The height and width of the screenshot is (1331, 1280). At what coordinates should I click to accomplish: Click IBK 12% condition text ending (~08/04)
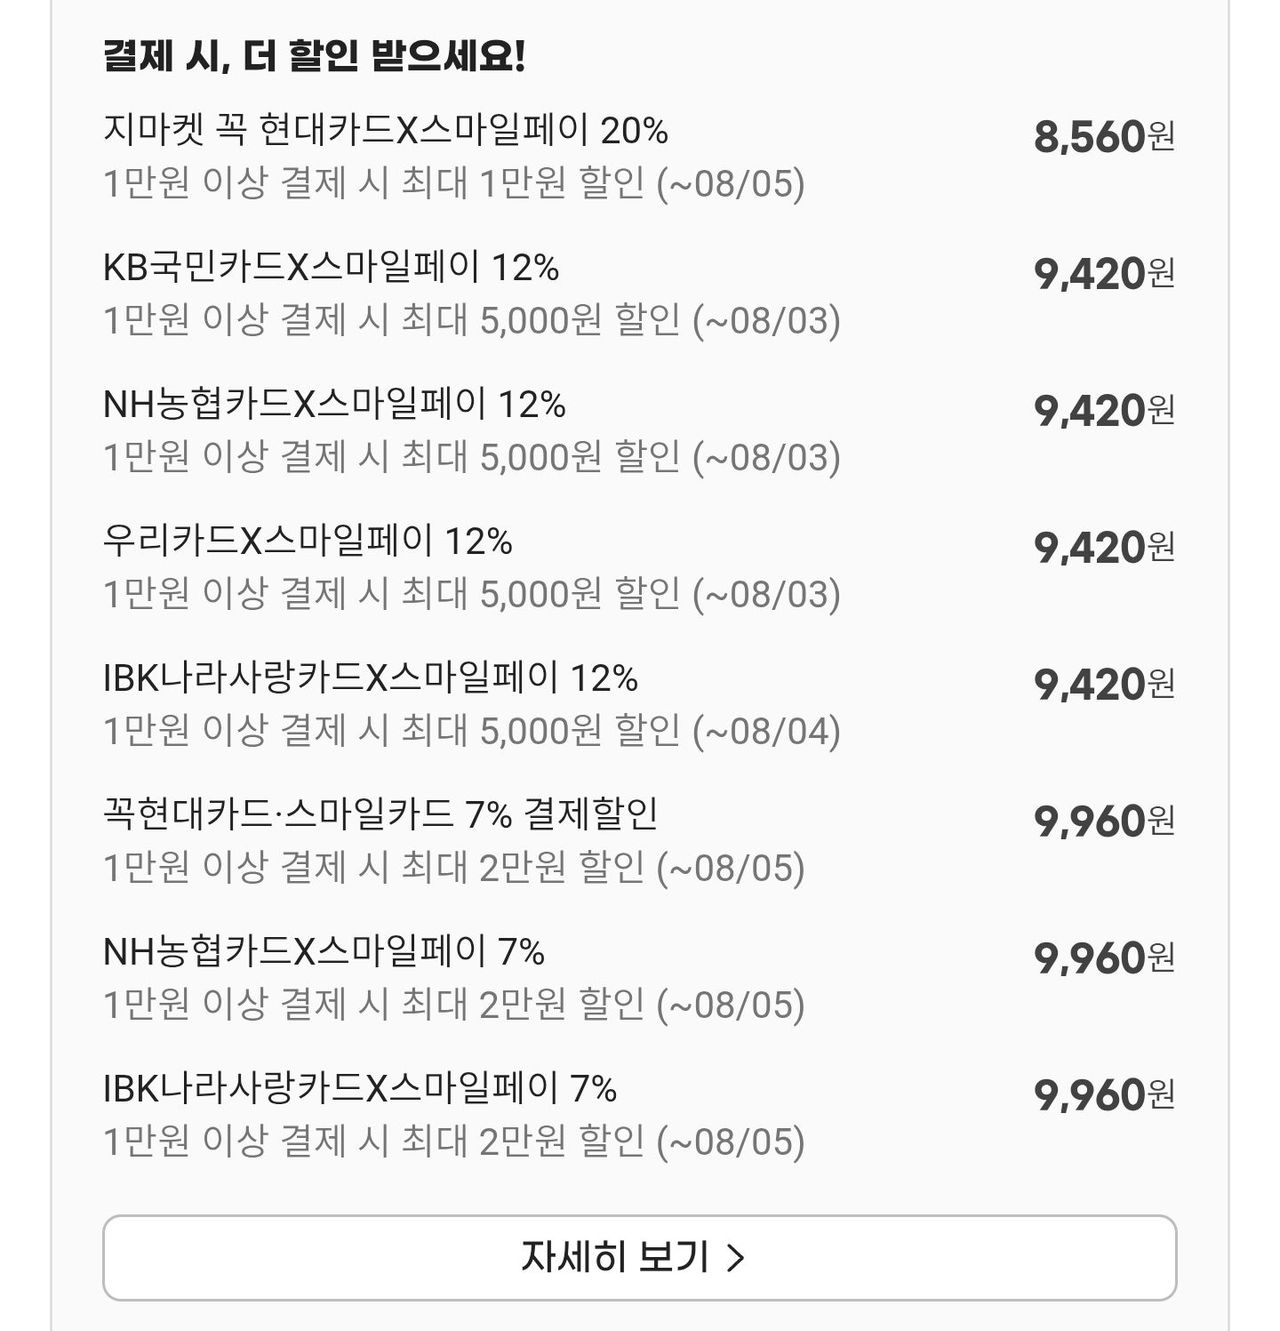click(472, 731)
